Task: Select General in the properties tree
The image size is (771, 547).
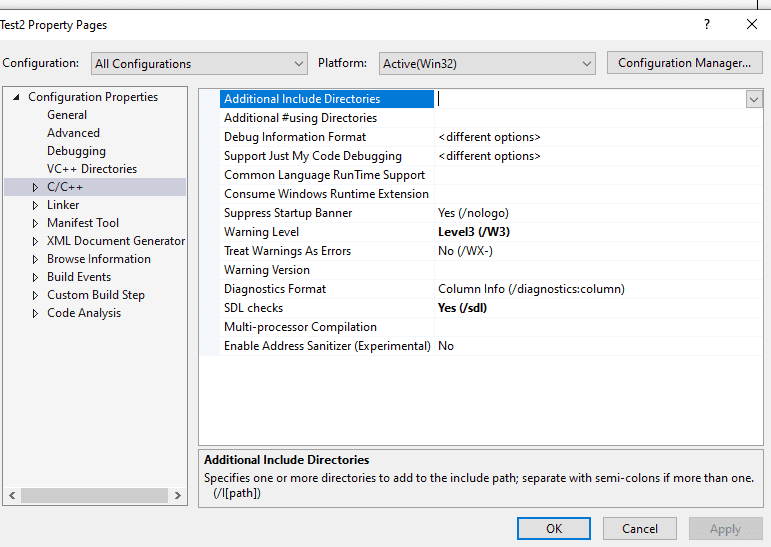Action: click(x=67, y=115)
